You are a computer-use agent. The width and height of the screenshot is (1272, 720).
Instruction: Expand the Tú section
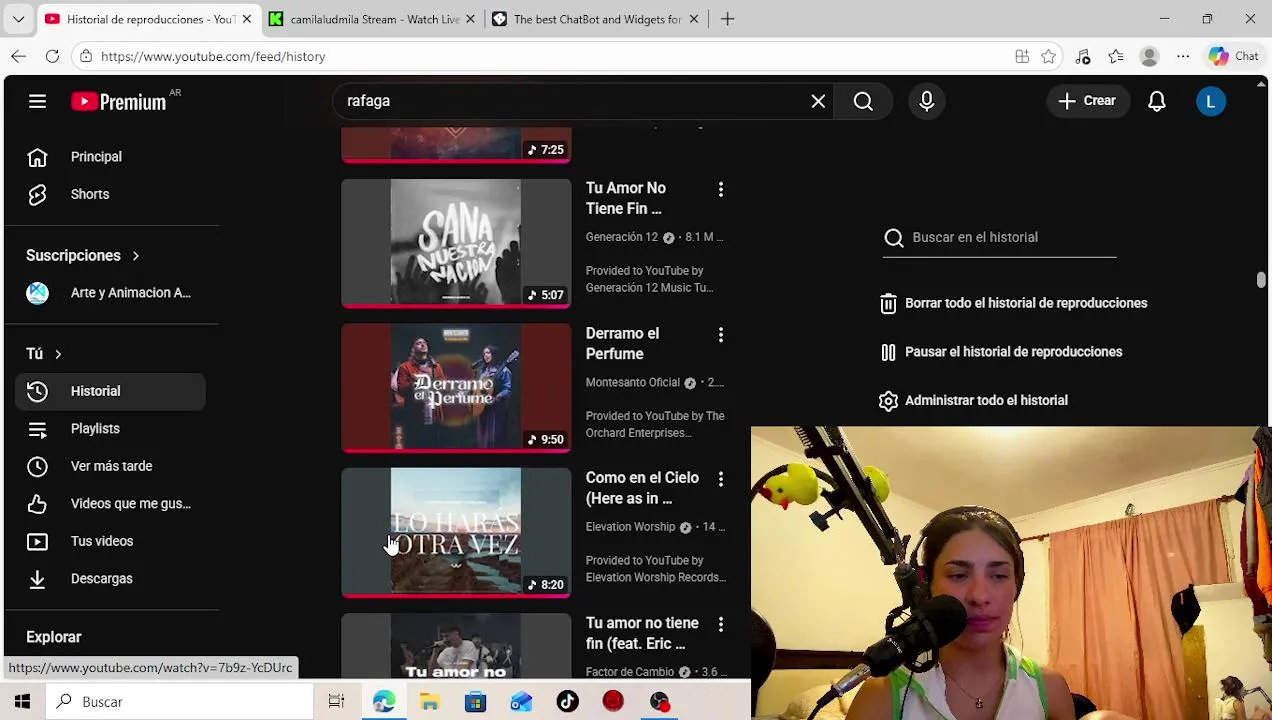coord(44,353)
